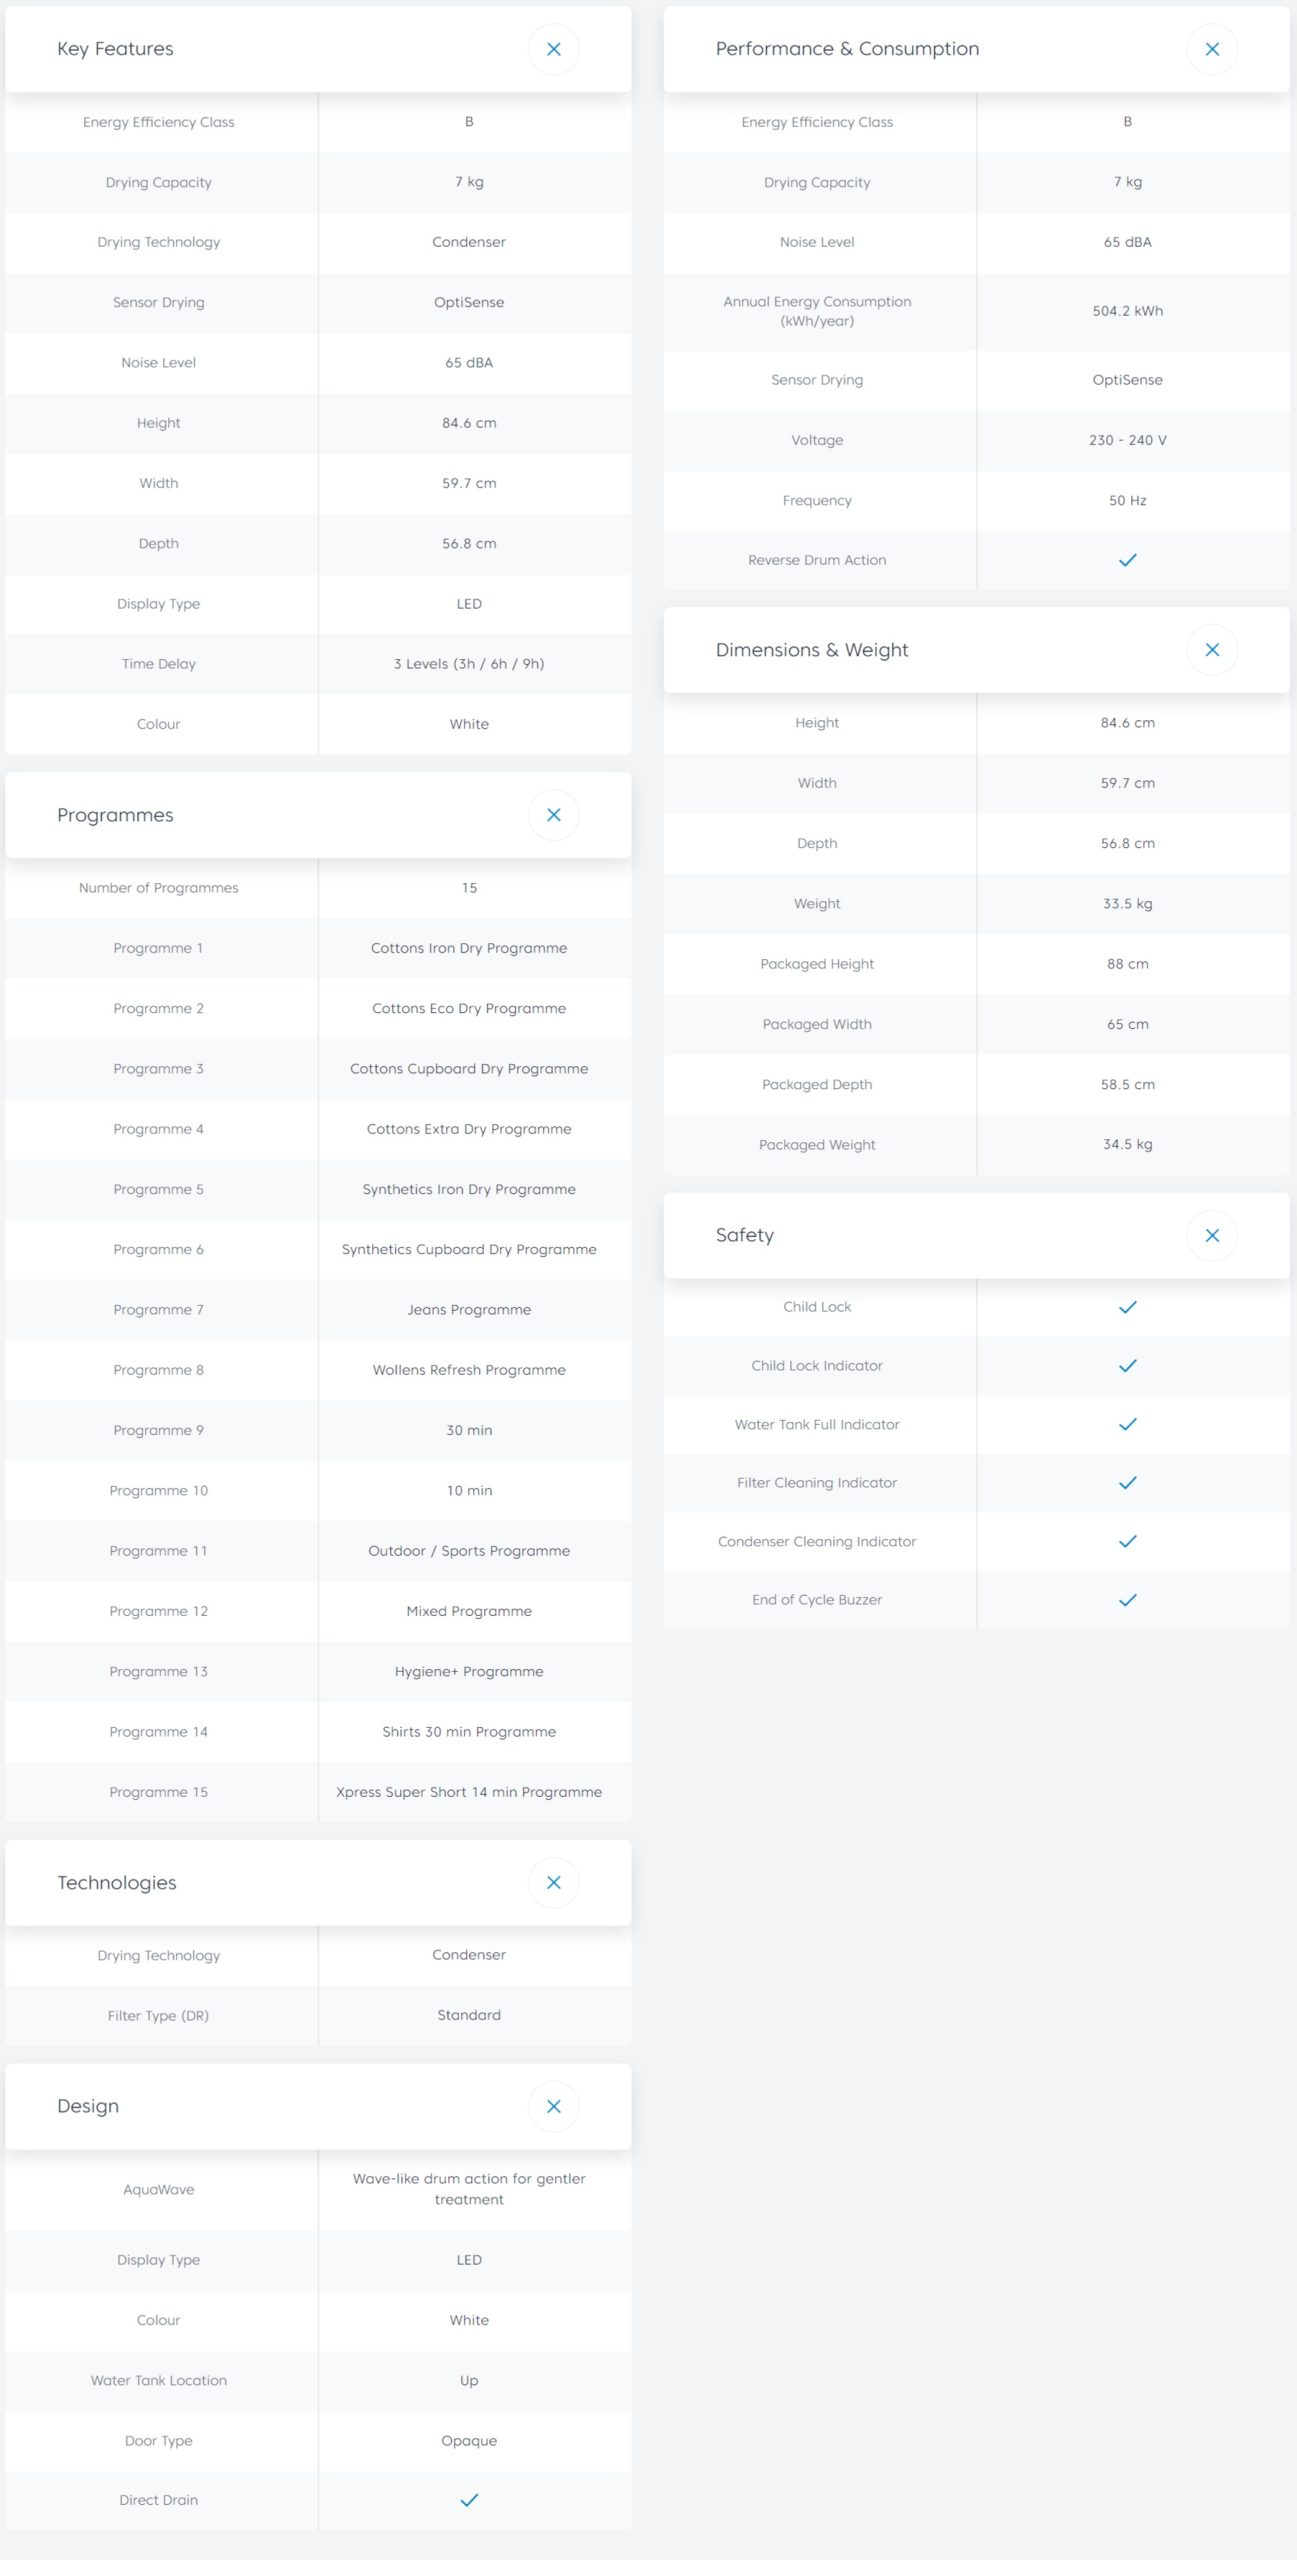Click the Direct Drain checkmark
The width and height of the screenshot is (1297, 2560).
coord(469,2500)
